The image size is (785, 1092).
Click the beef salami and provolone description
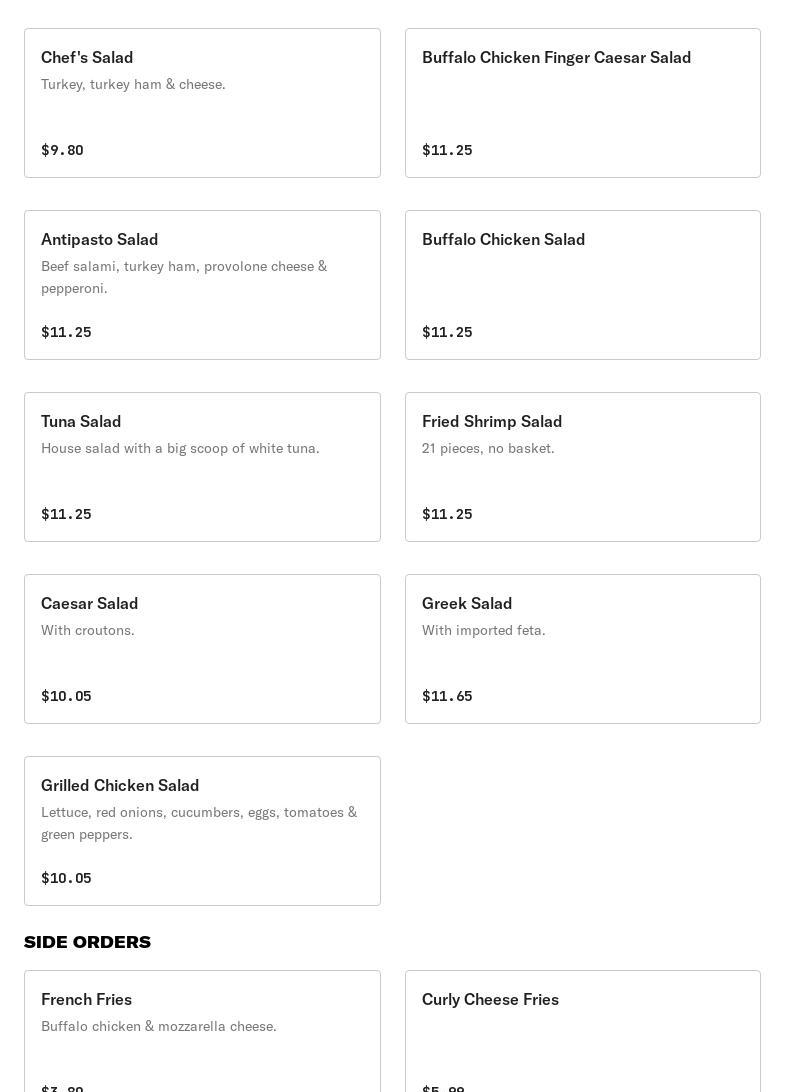click(184, 277)
